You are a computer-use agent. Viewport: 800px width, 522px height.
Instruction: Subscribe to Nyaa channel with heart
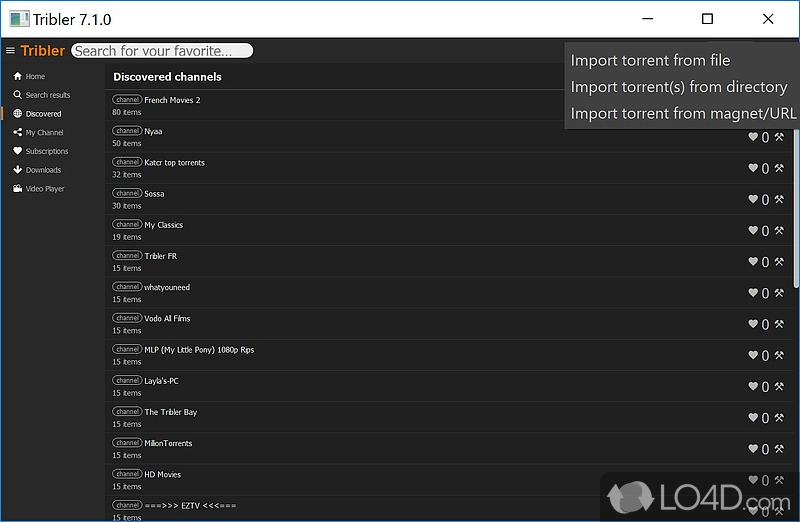click(x=753, y=138)
